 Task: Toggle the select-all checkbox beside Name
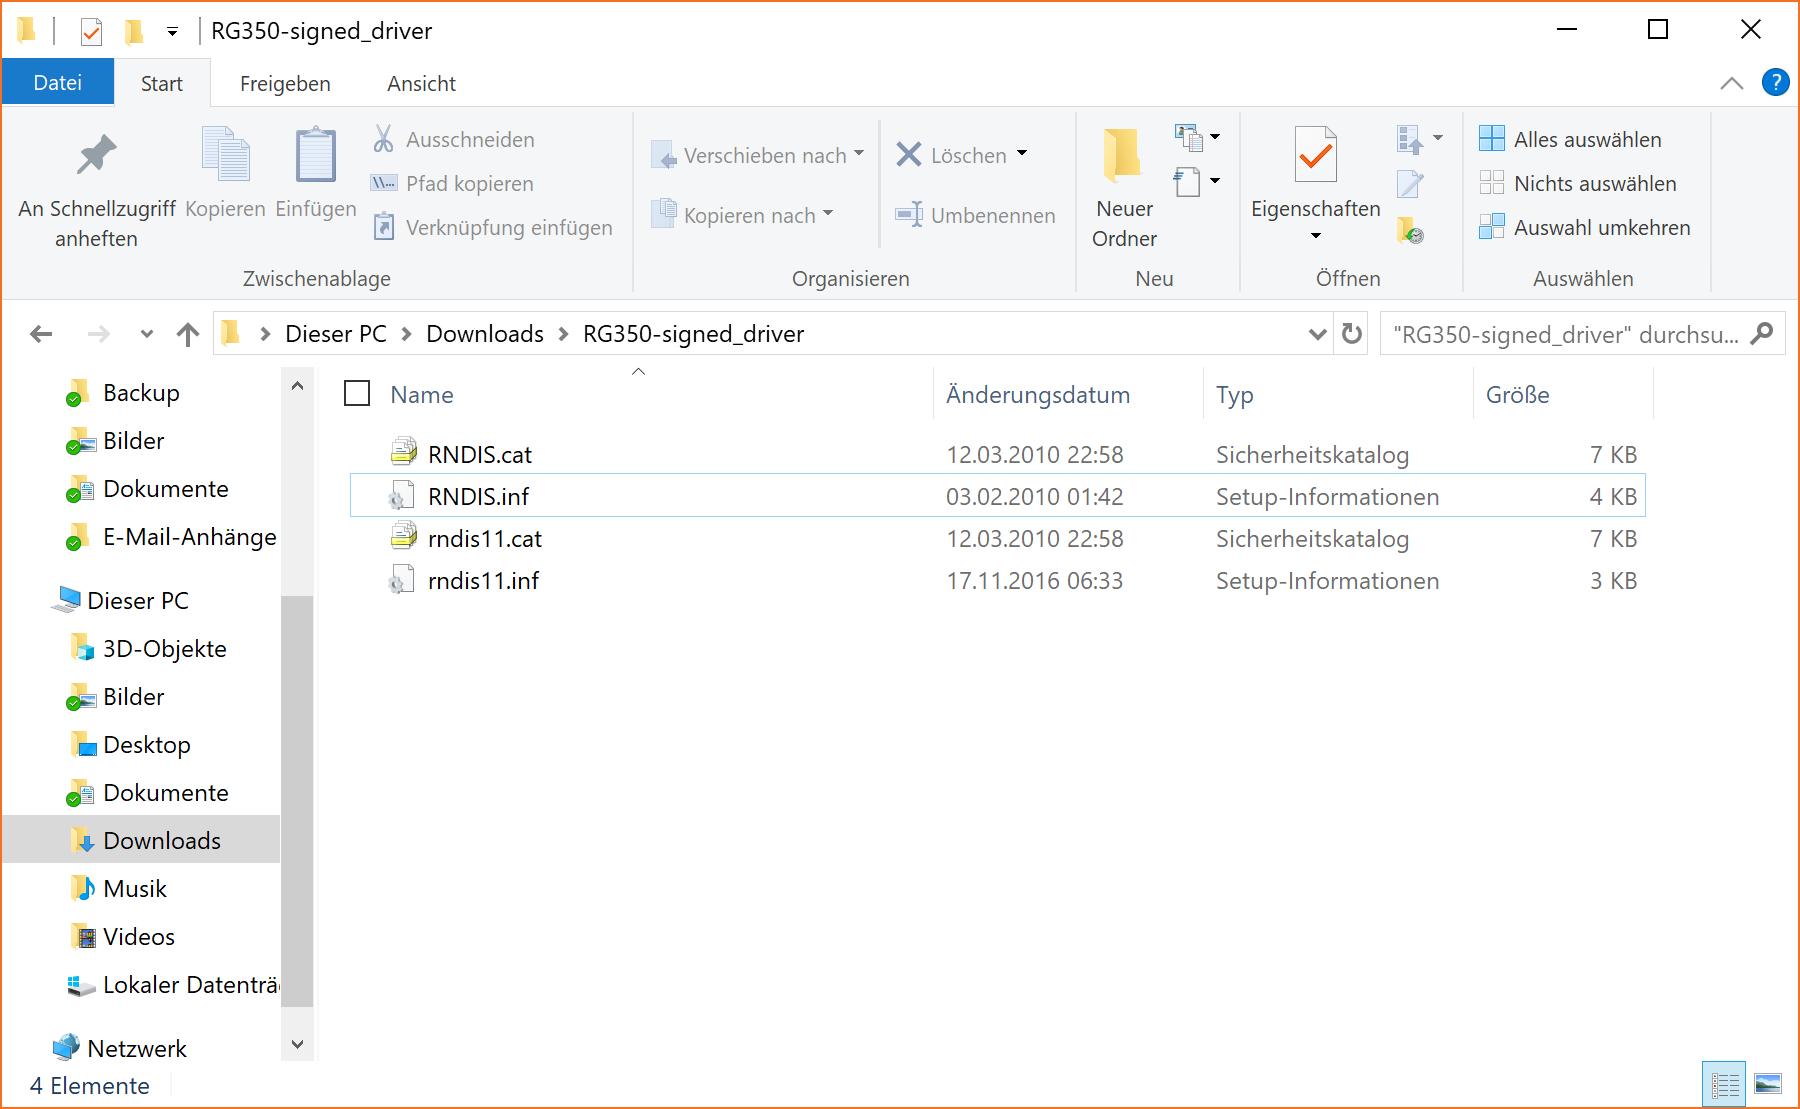click(x=357, y=394)
